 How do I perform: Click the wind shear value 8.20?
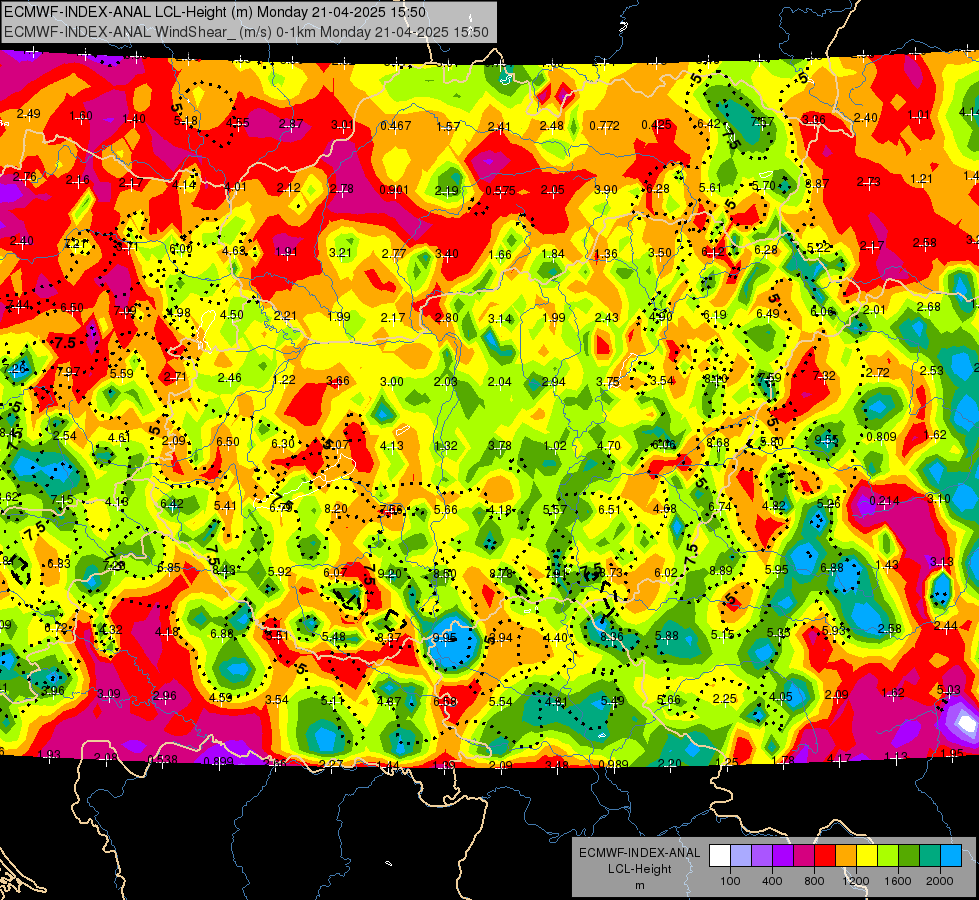coord(336,508)
